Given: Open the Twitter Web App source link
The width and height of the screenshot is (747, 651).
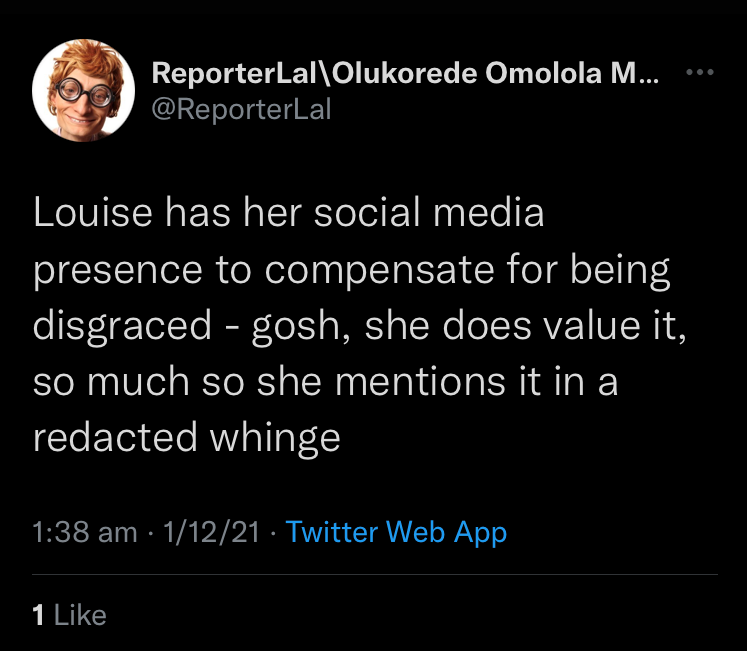Looking at the screenshot, I should 396,532.
